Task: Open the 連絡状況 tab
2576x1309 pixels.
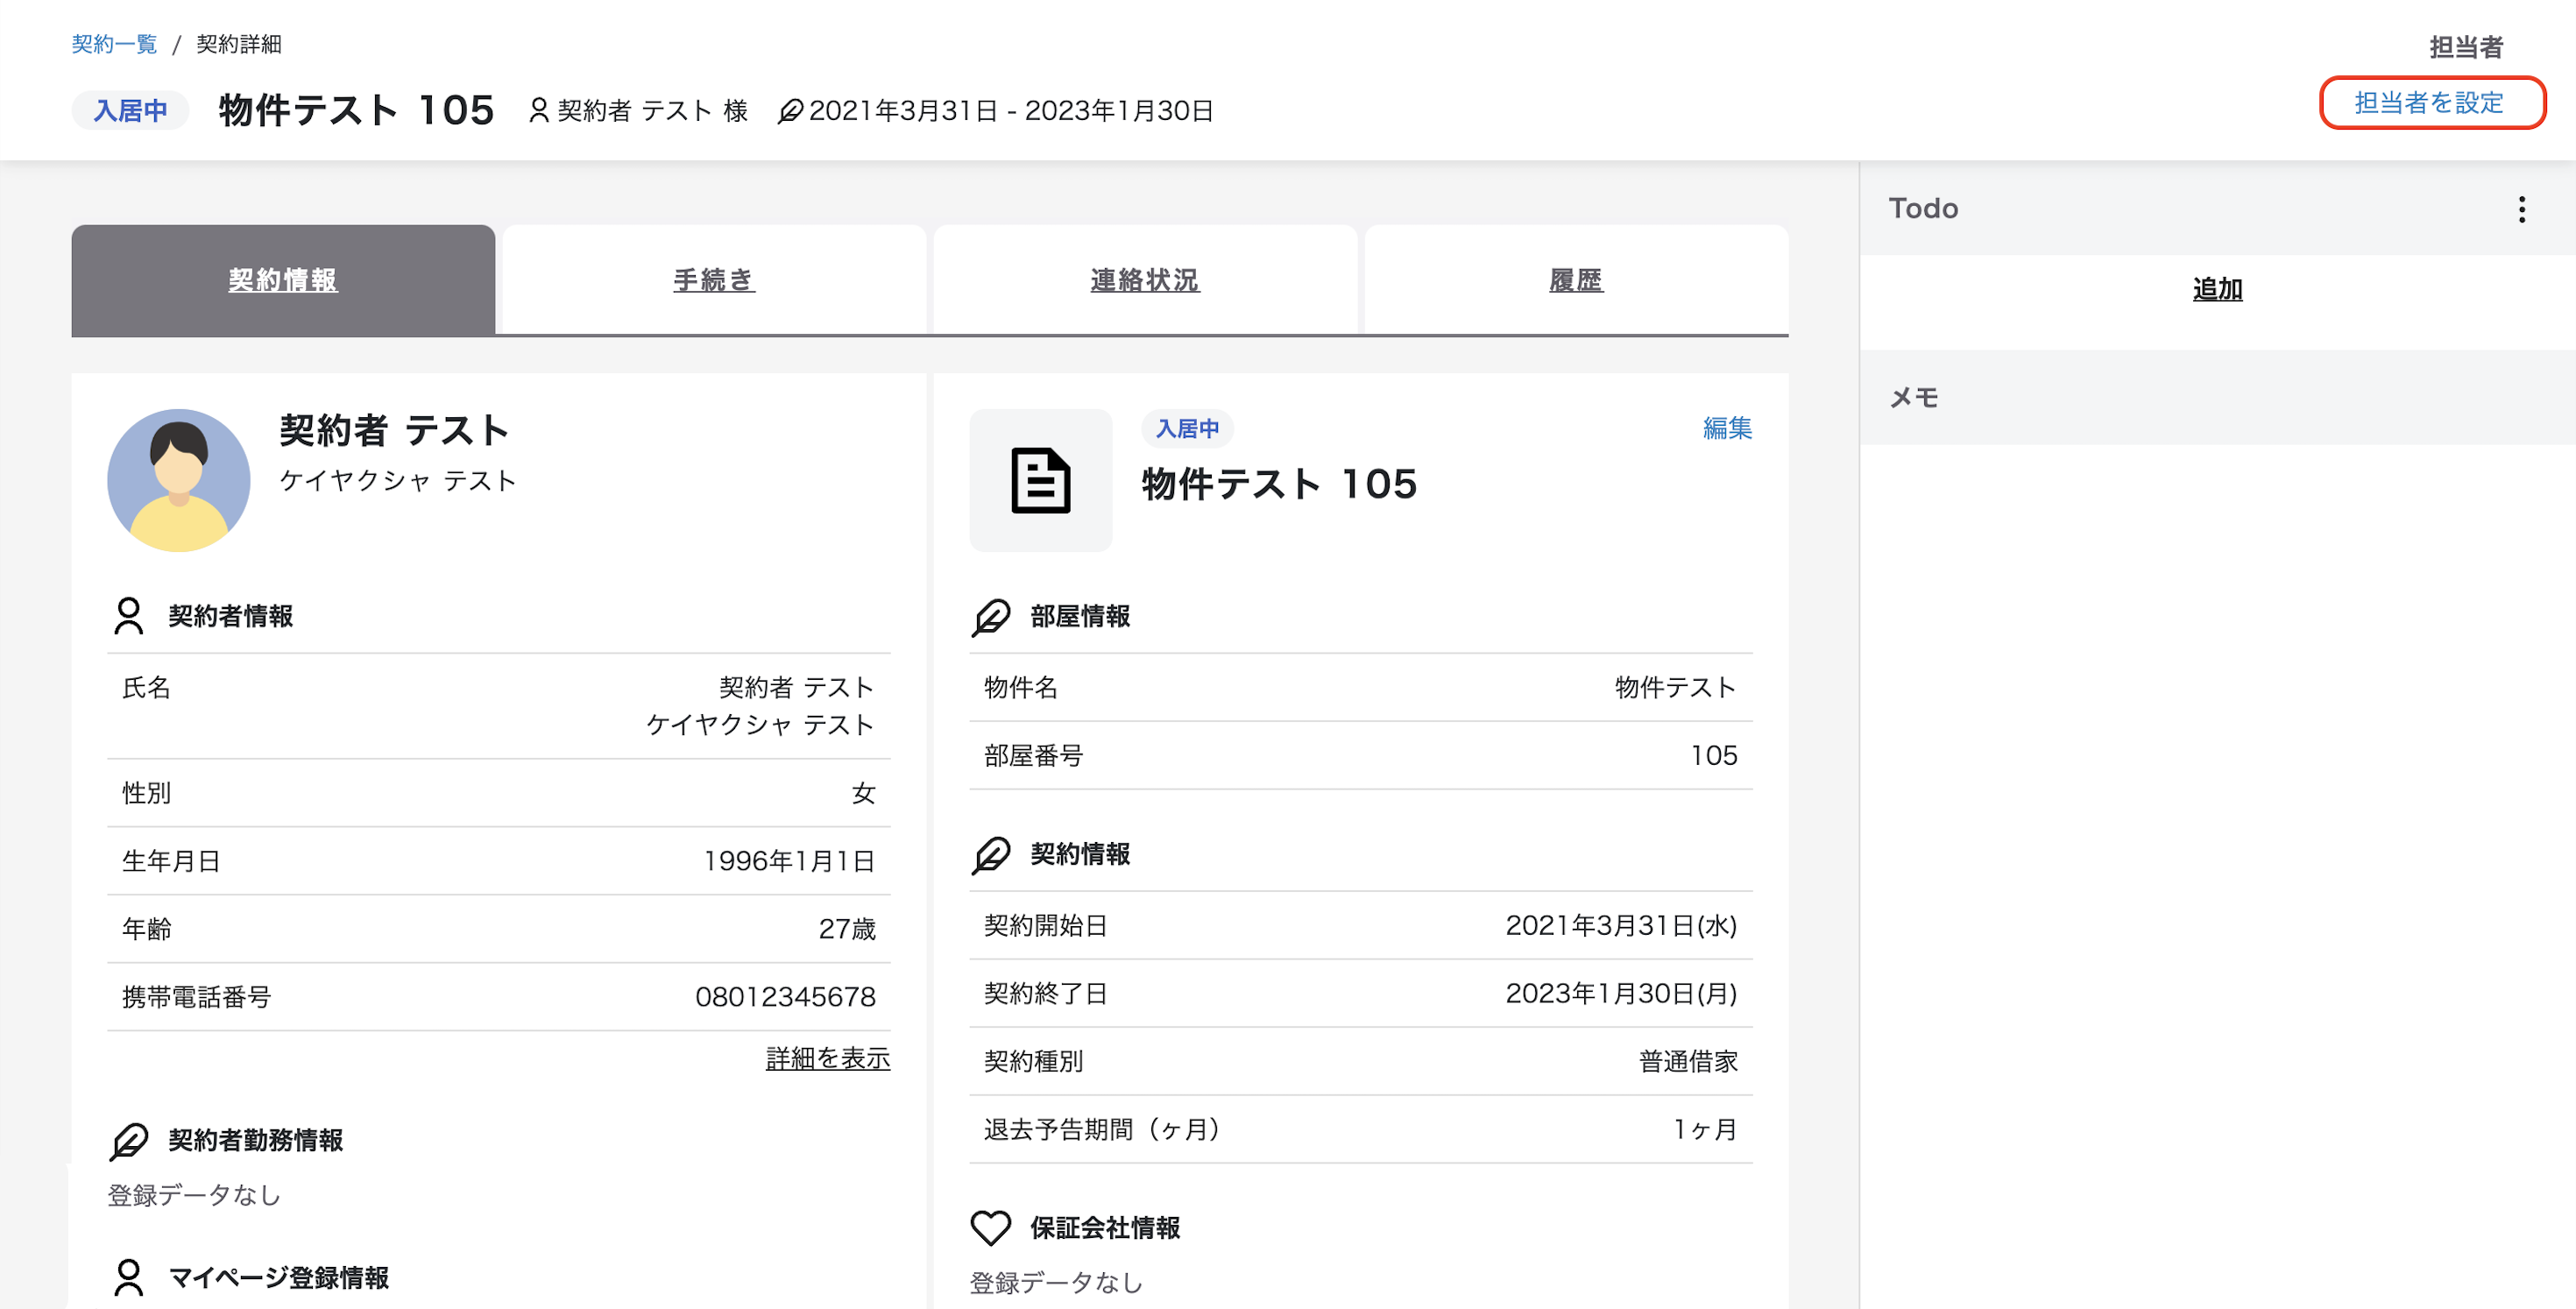Action: point(1145,280)
